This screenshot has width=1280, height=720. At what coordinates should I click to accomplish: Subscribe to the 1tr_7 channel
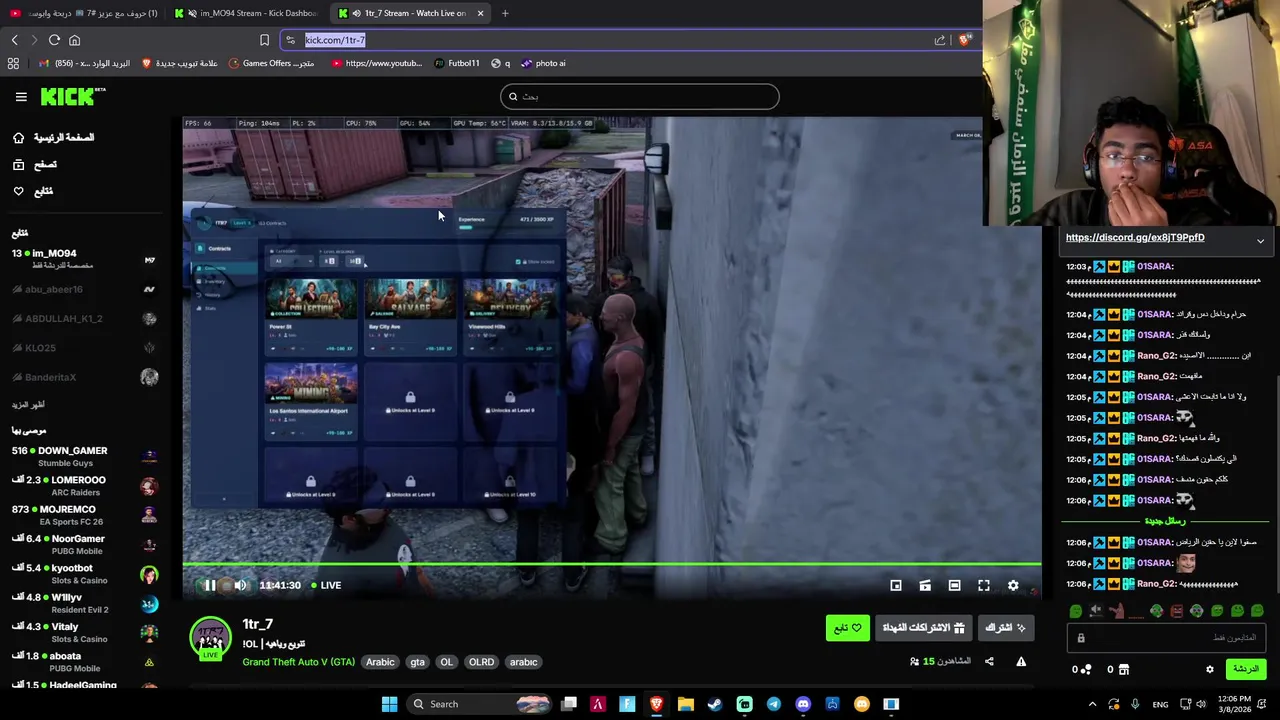click(1006, 628)
